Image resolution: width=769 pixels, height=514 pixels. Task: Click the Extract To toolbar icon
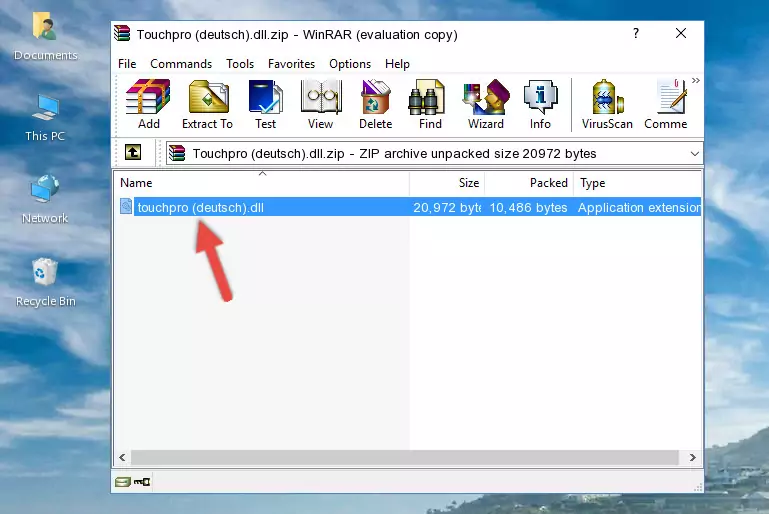point(207,104)
